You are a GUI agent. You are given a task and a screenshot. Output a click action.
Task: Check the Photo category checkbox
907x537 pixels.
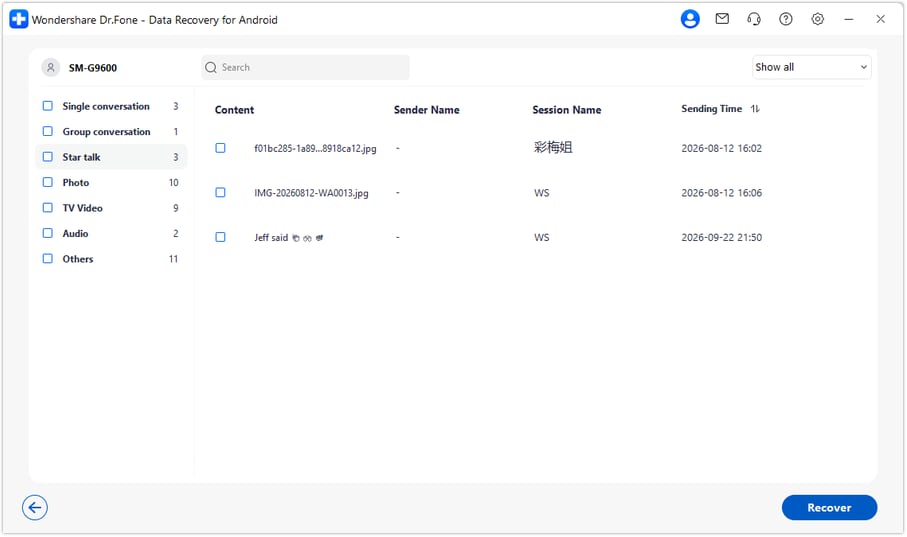48,182
